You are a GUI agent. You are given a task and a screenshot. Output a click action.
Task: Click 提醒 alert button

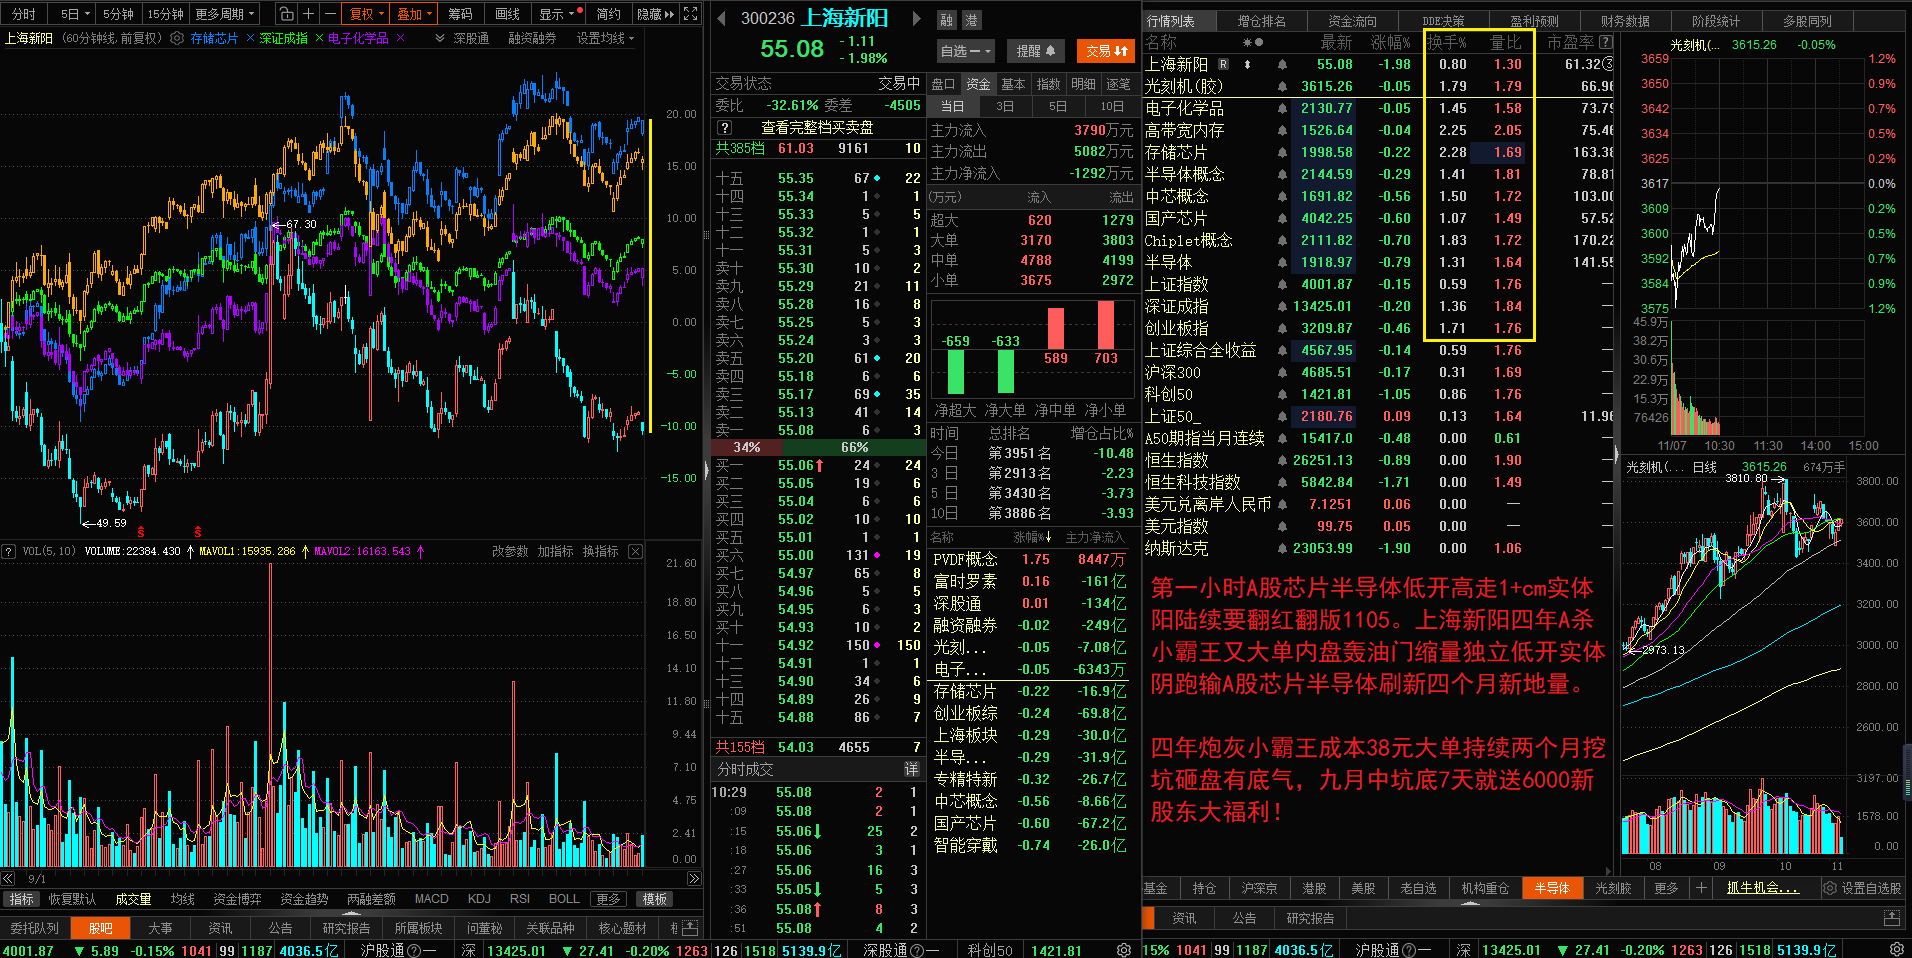[x=1036, y=51]
